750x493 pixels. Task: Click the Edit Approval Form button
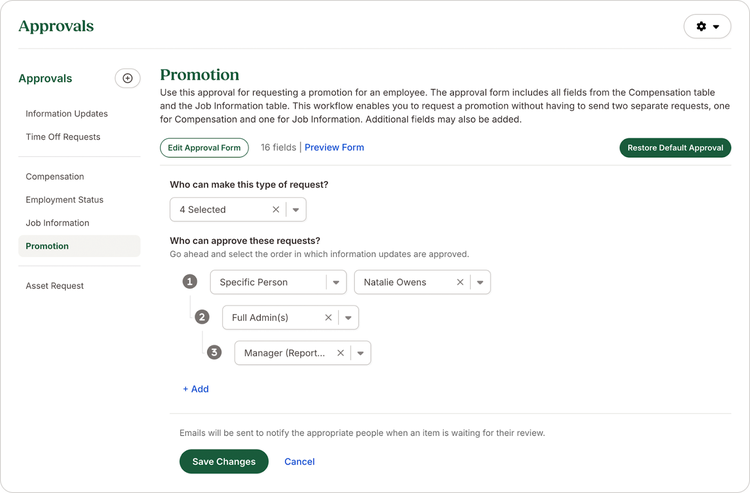click(x=204, y=148)
